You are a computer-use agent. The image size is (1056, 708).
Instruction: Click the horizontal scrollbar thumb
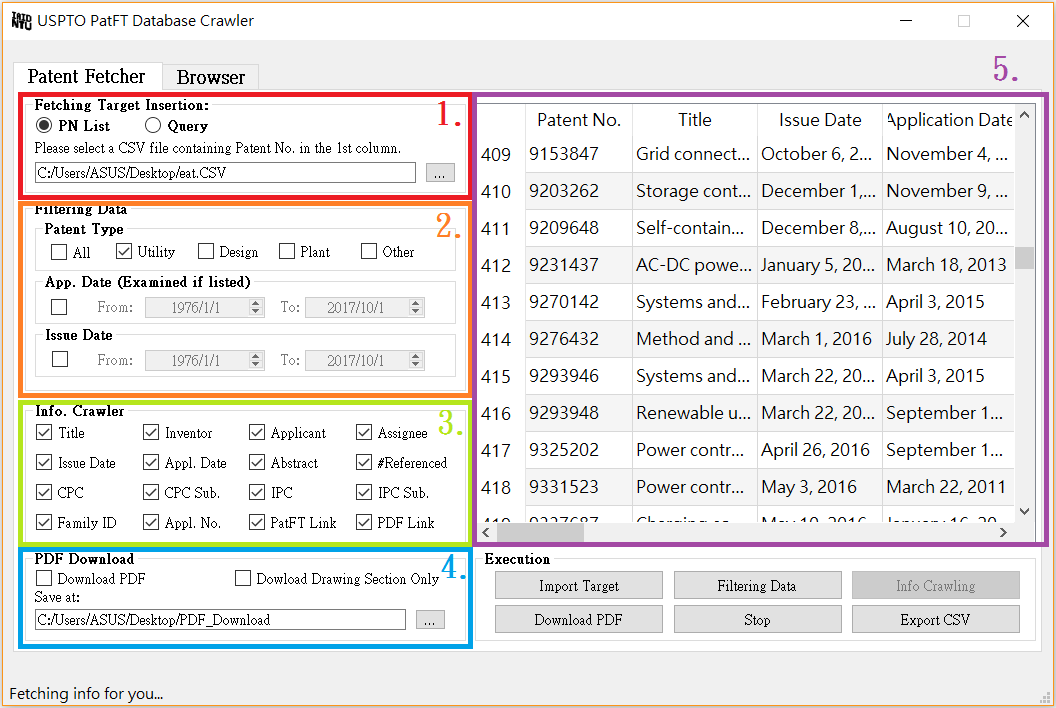pyautogui.click(x=540, y=532)
